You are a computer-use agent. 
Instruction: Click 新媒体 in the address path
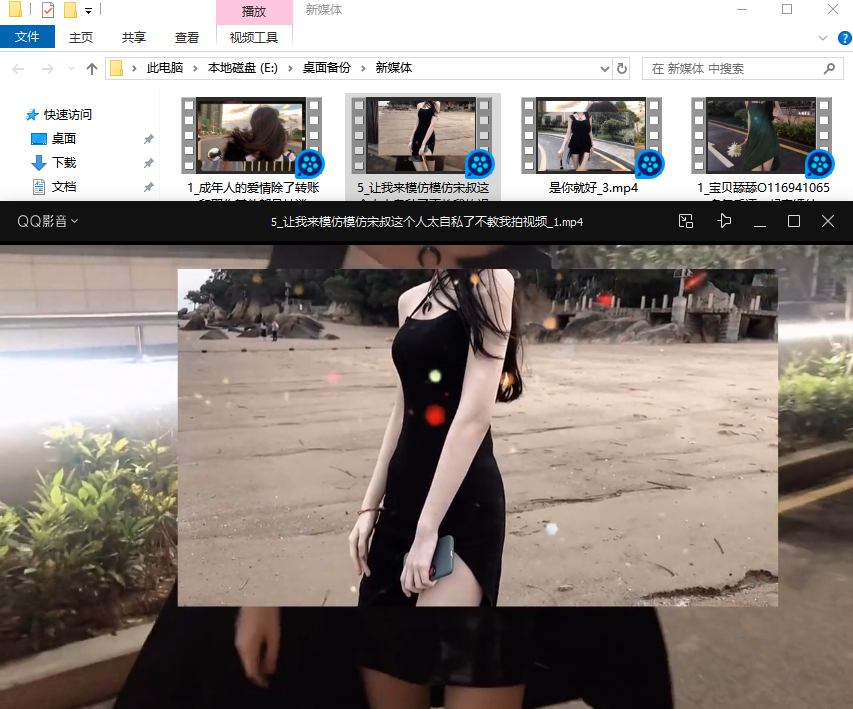(393, 68)
